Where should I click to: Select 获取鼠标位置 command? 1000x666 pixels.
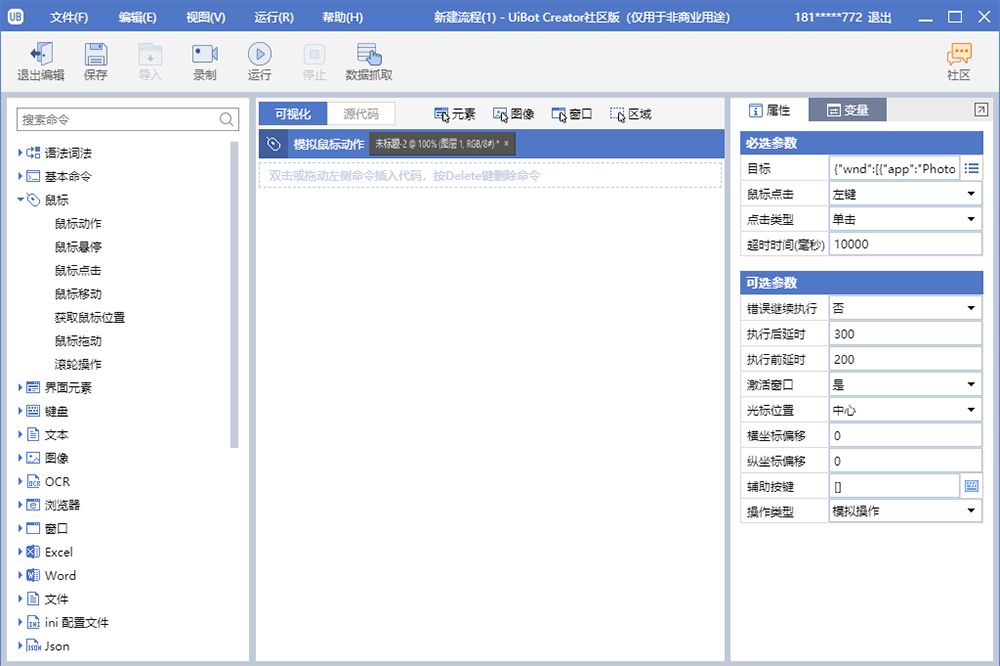(90, 317)
